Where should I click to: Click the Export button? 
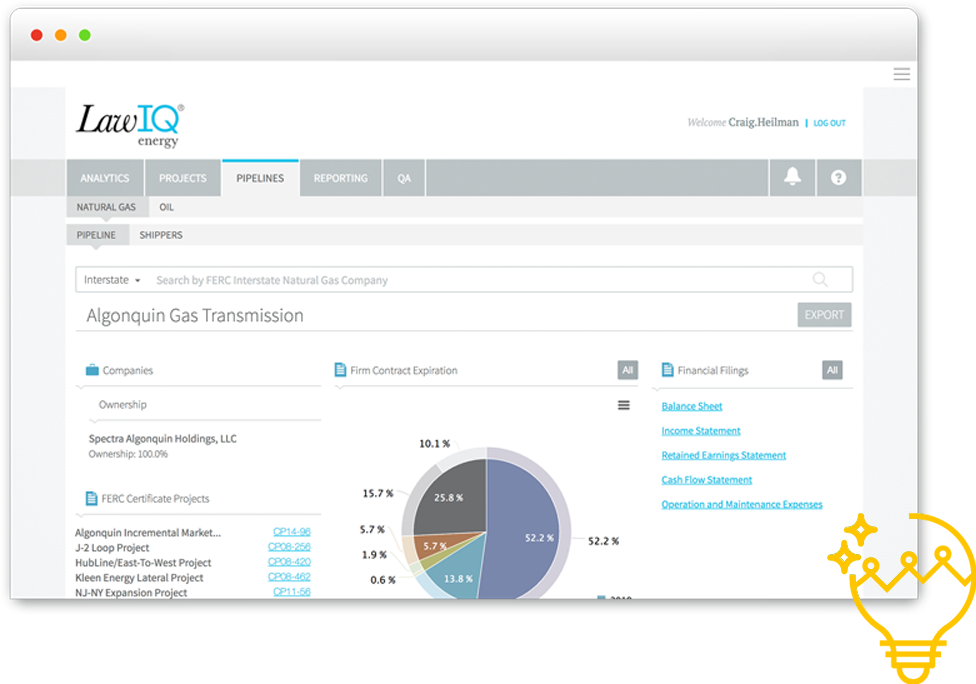(824, 314)
